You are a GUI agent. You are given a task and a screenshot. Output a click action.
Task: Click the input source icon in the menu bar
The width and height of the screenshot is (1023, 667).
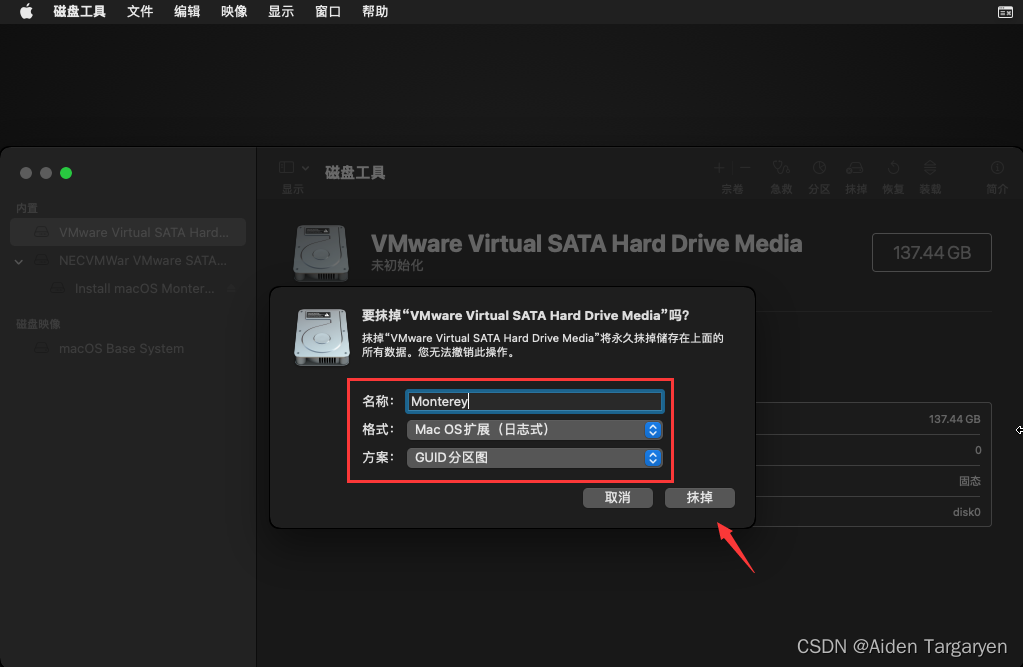[1005, 12]
